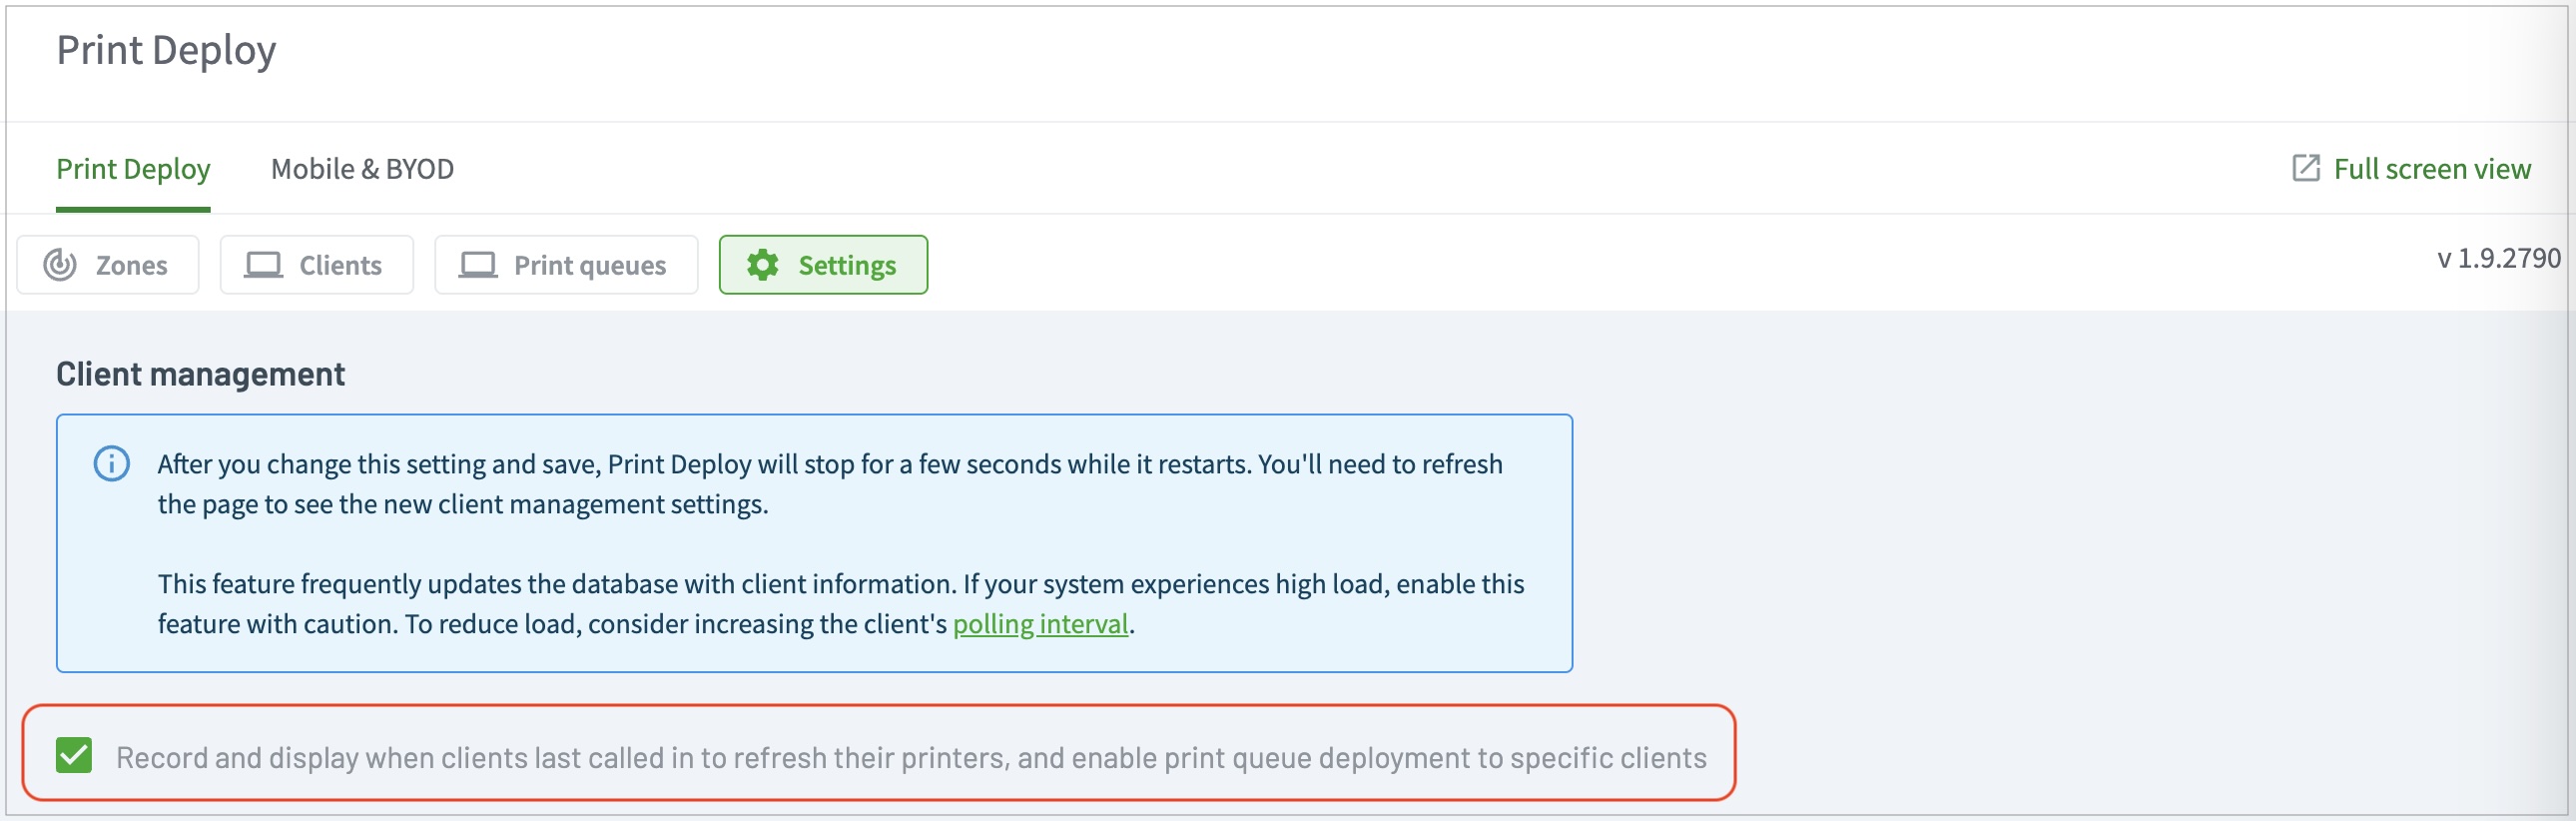Viewport: 2576px width, 821px height.
Task: Open the Print queues section
Action: [x=566, y=265]
